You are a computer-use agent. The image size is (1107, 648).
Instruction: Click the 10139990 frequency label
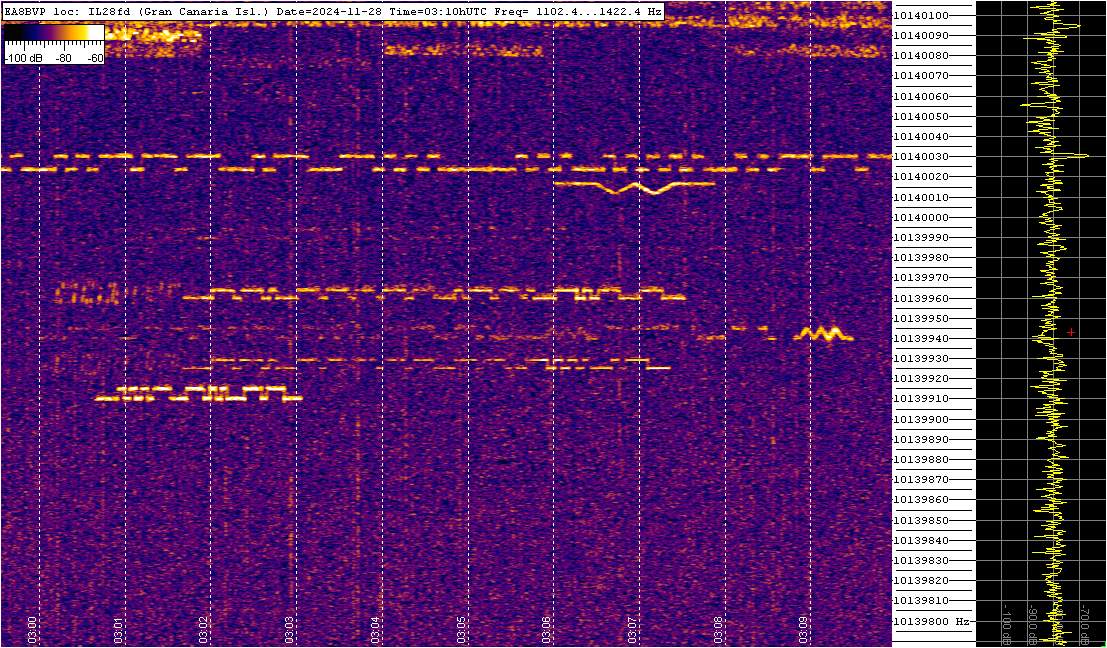coord(921,237)
